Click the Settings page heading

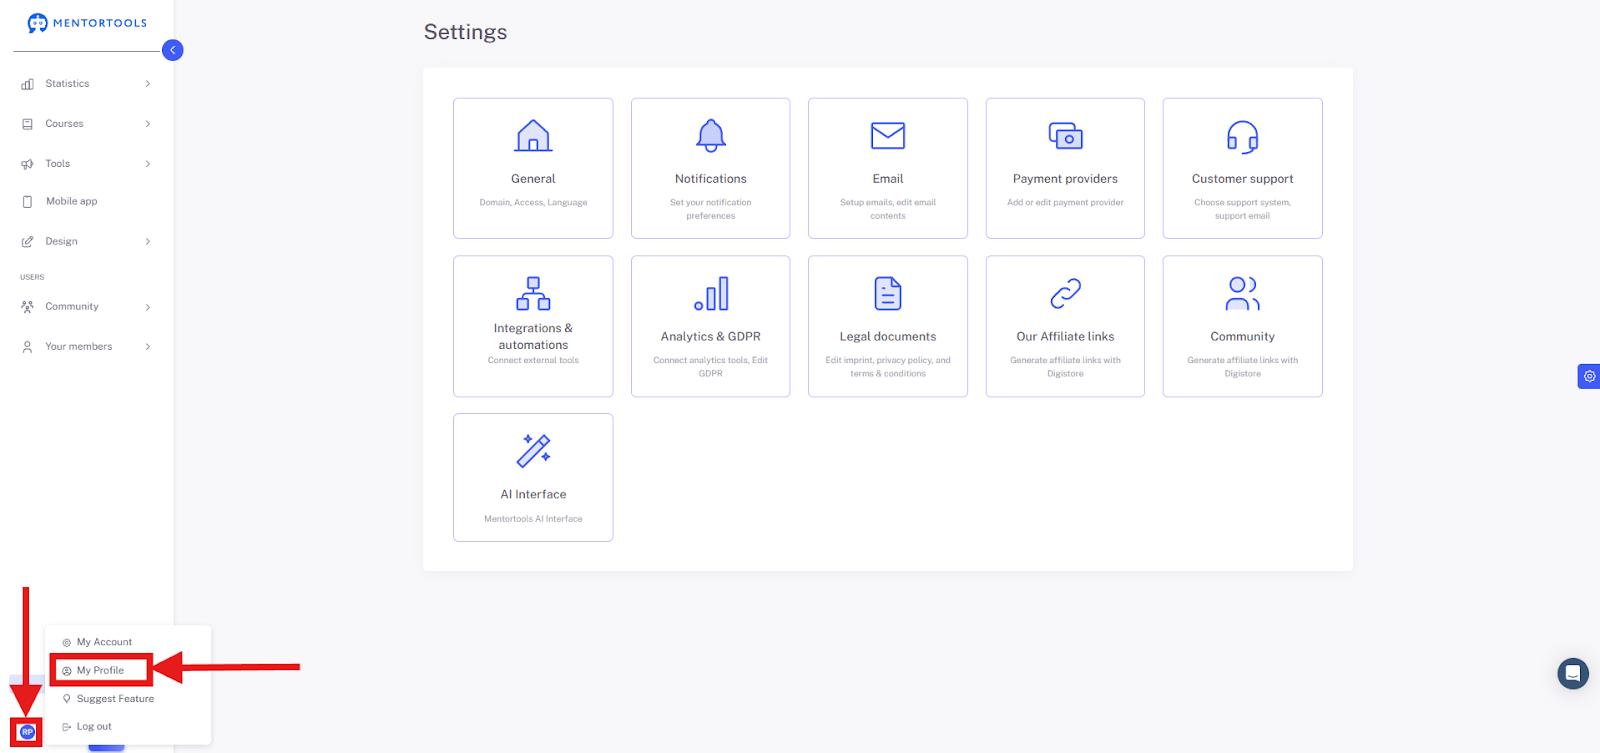coord(465,32)
